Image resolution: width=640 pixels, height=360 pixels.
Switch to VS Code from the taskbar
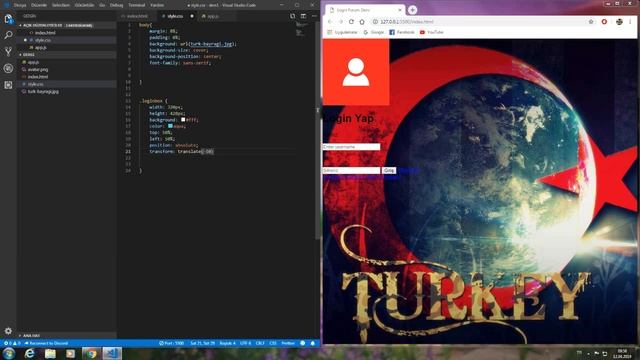(x=112, y=353)
